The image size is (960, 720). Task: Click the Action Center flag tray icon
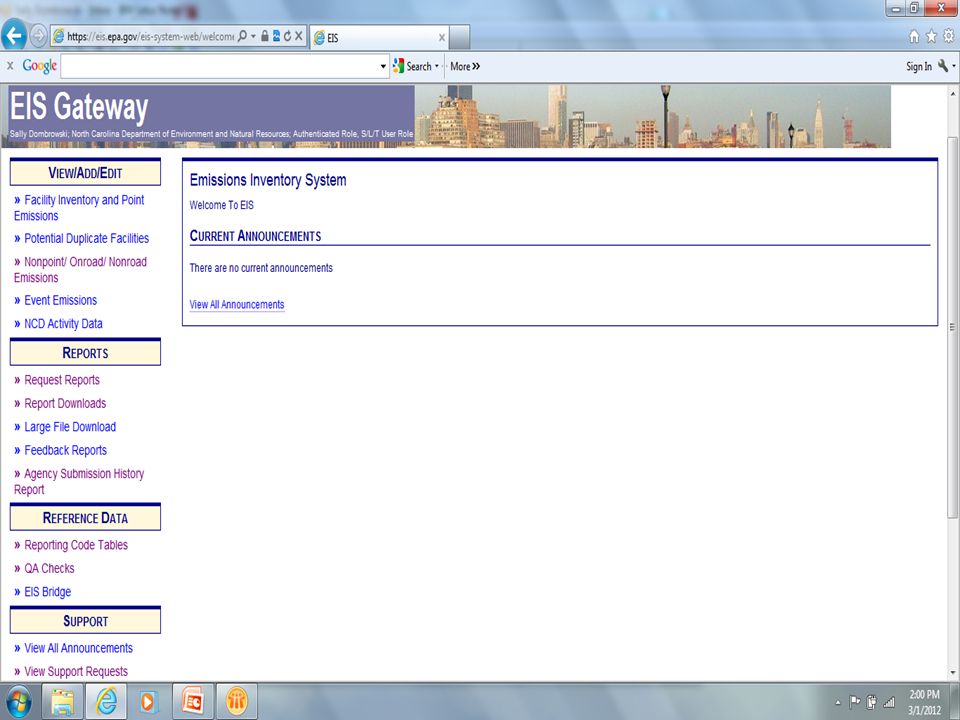click(x=855, y=702)
